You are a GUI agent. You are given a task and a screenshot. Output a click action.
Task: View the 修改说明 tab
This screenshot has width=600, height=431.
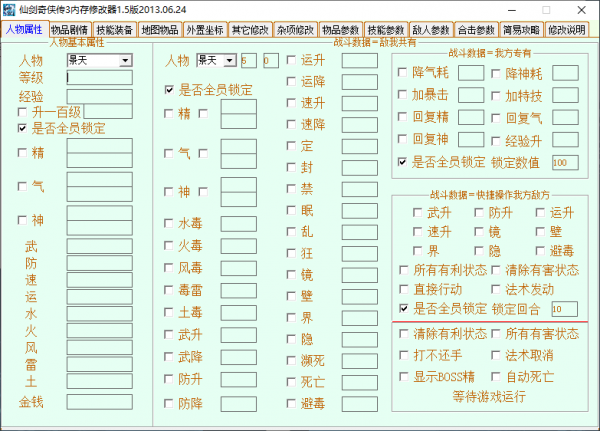point(566,30)
